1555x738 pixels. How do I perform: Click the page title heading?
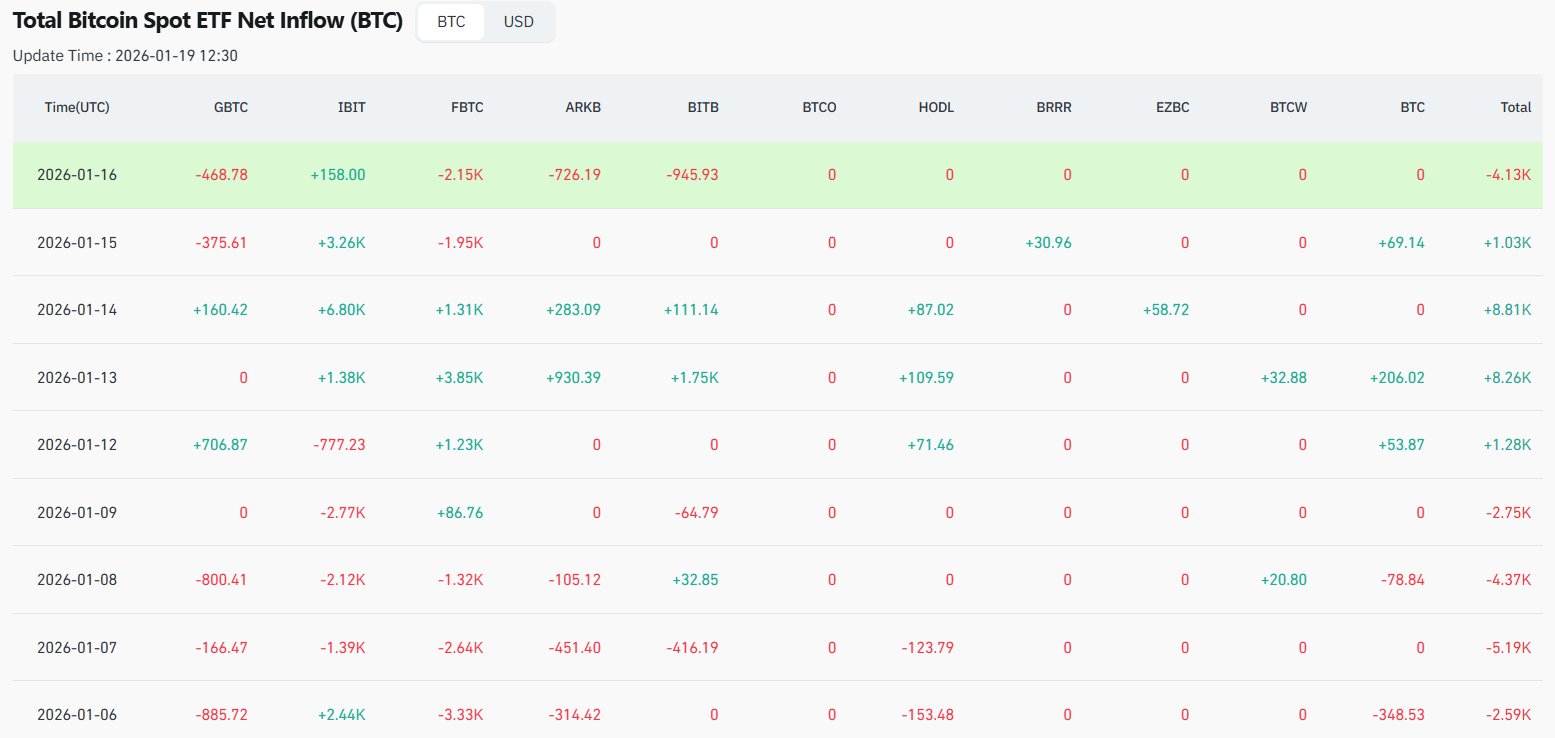(x=205, y=20)
